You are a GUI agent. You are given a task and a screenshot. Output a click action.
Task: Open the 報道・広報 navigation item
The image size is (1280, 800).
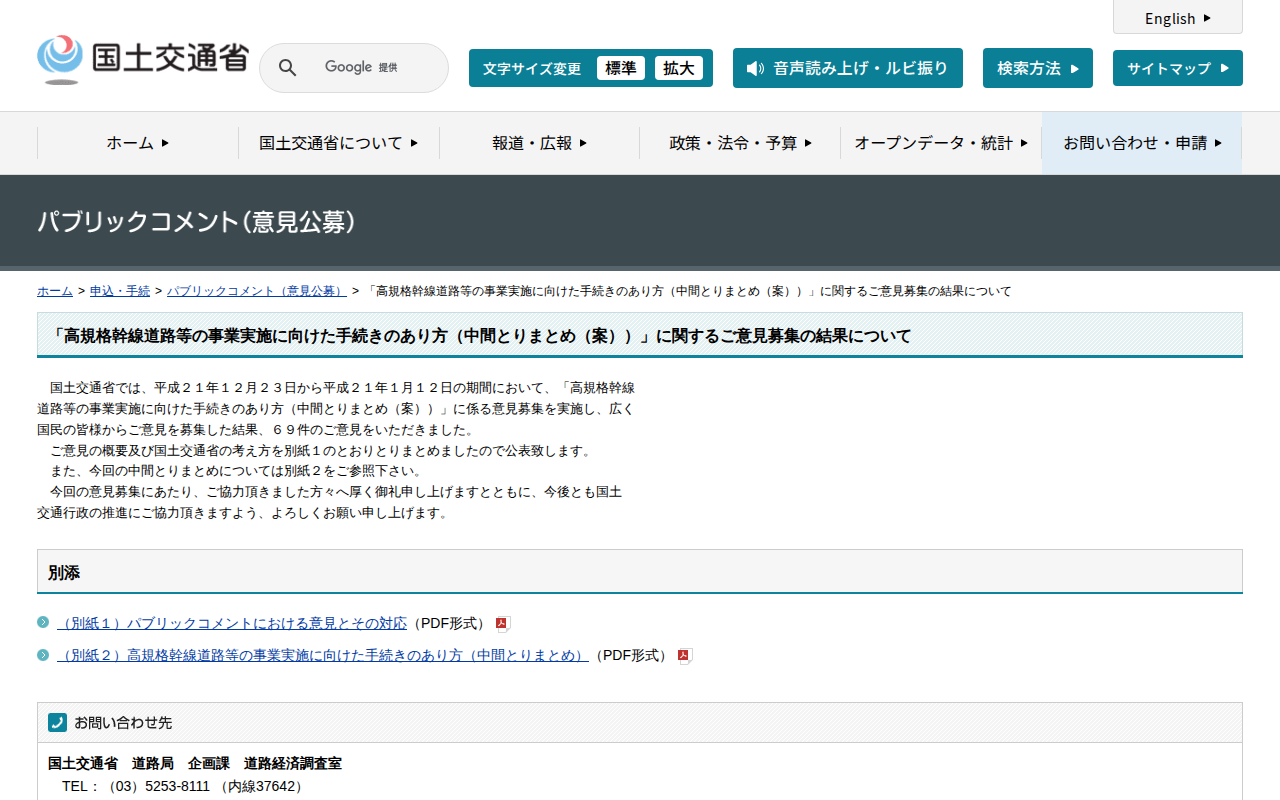pos(539,143)
